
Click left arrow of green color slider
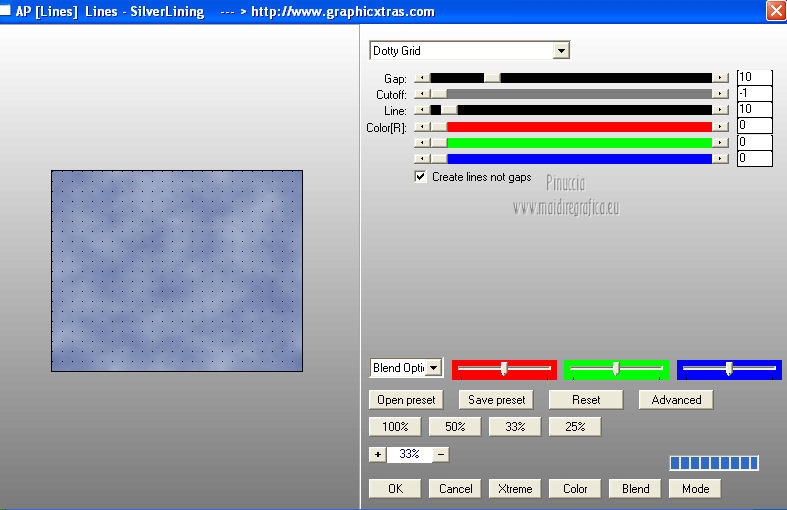422,143
